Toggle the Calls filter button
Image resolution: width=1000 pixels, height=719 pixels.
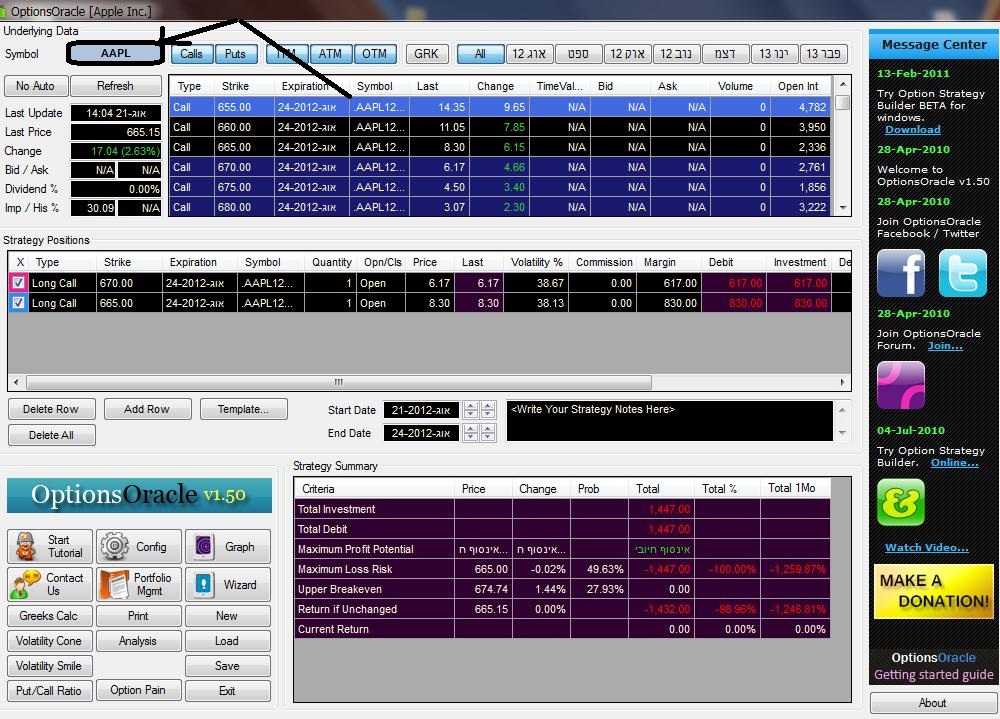[x=191, y=54]
